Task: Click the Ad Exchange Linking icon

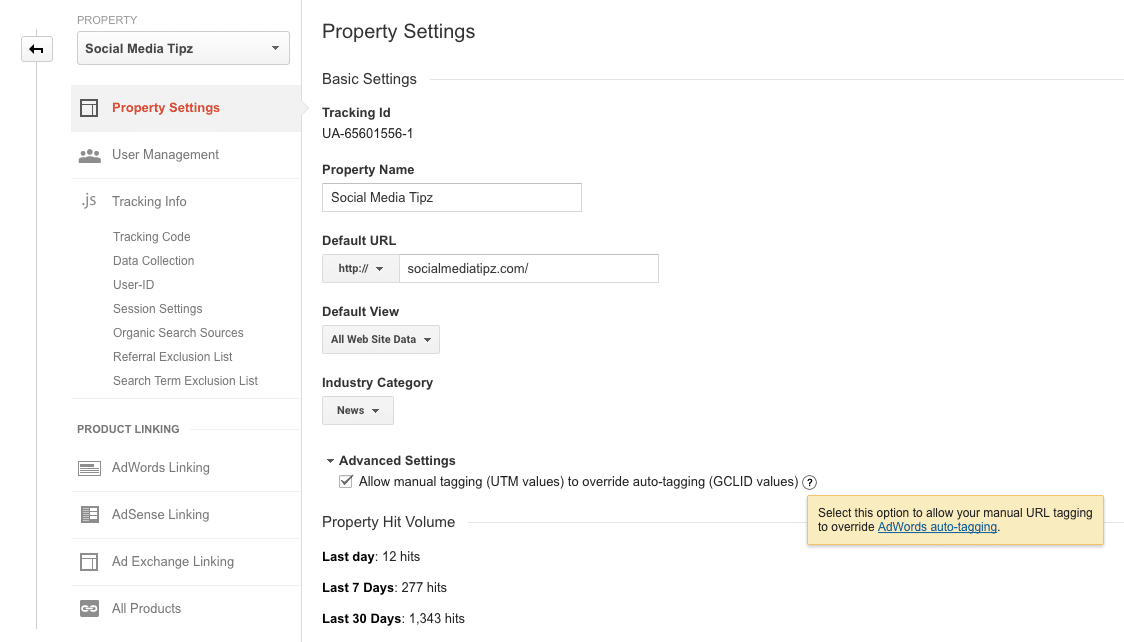Action: coord(89,562)
